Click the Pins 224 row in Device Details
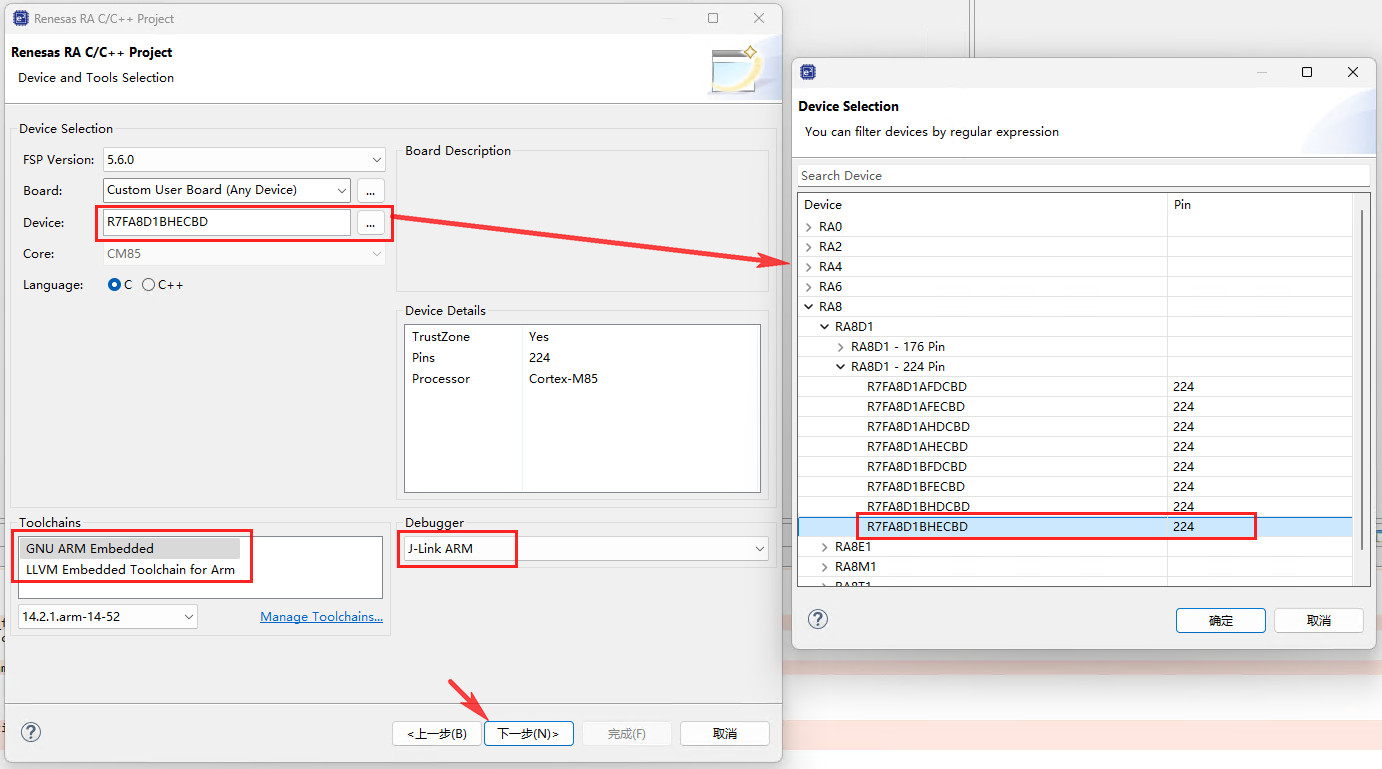Viewport: 1382px width, 769px height. coord(582,358)
